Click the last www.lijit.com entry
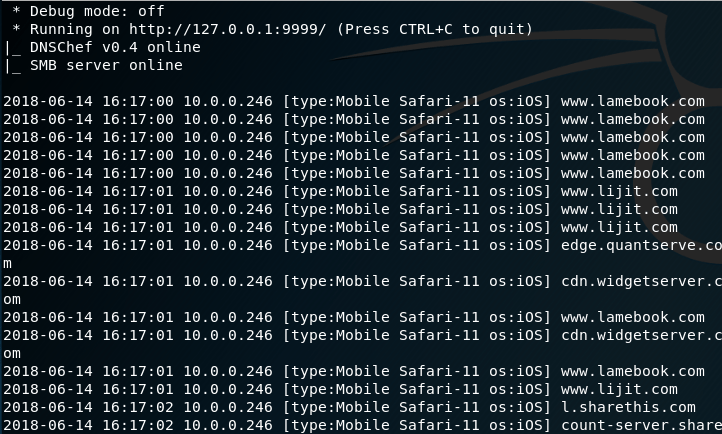 click(x=619, y=389)
